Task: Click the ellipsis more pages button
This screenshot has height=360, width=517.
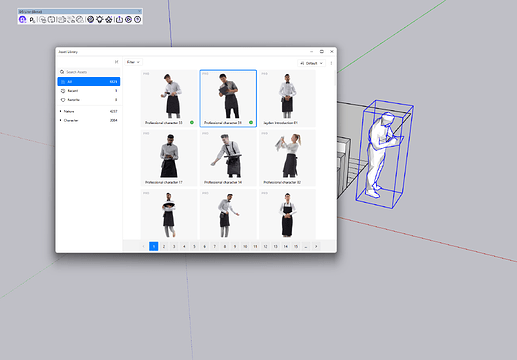Action: (306, 246)
